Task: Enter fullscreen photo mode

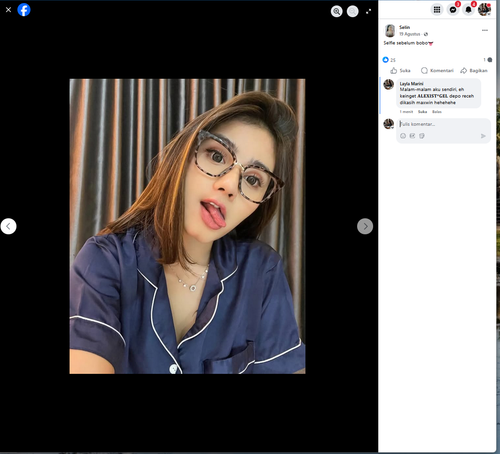Action: point(368,11)
